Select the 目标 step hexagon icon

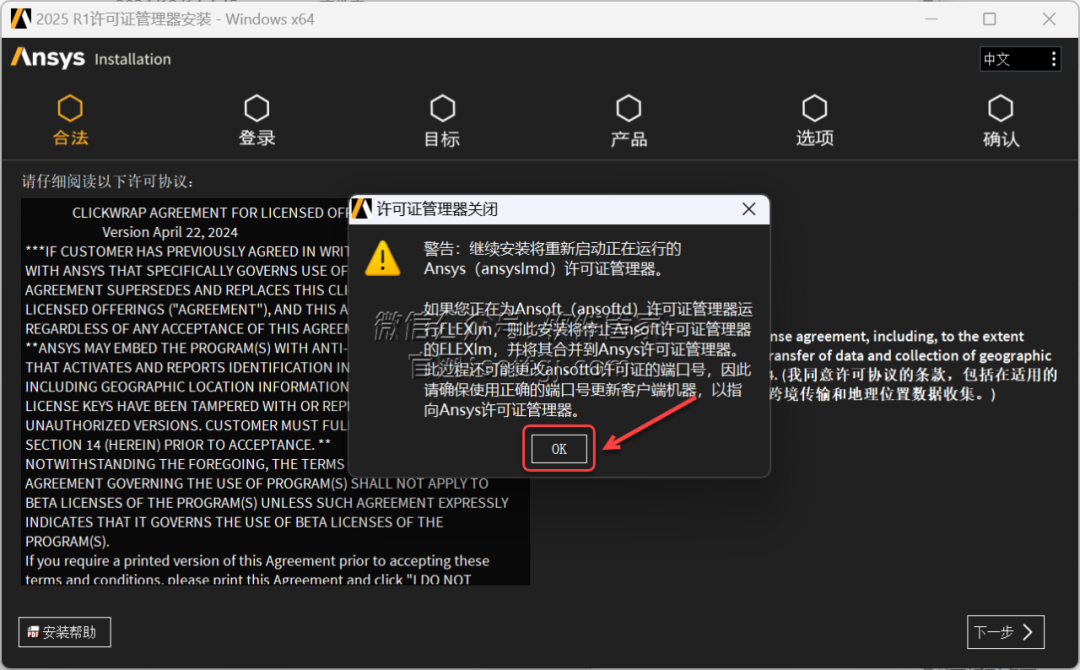(x=442, y=108)
